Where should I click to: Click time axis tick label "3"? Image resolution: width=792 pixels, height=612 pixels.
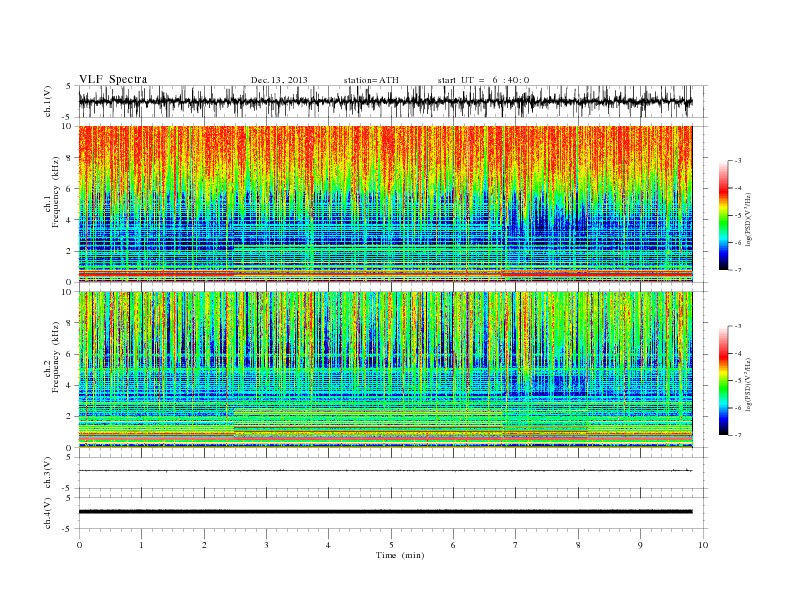pyautogui.click(x=267, y=545)
